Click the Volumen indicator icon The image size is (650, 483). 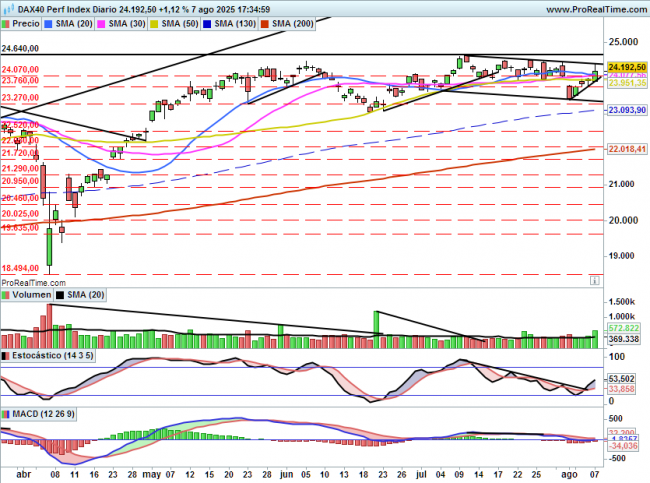[x=6, y=295]
